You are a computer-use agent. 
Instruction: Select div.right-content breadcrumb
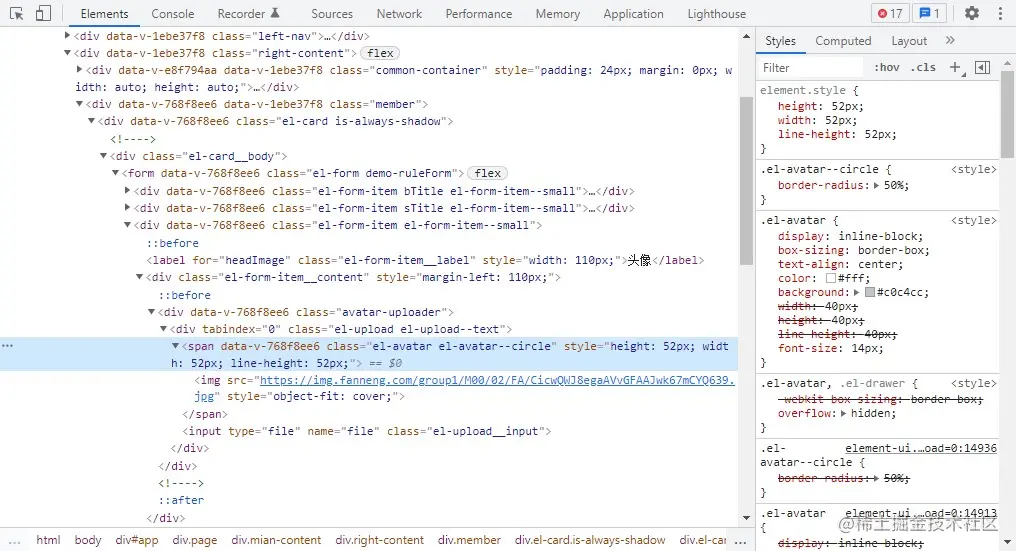coord(379,540)
